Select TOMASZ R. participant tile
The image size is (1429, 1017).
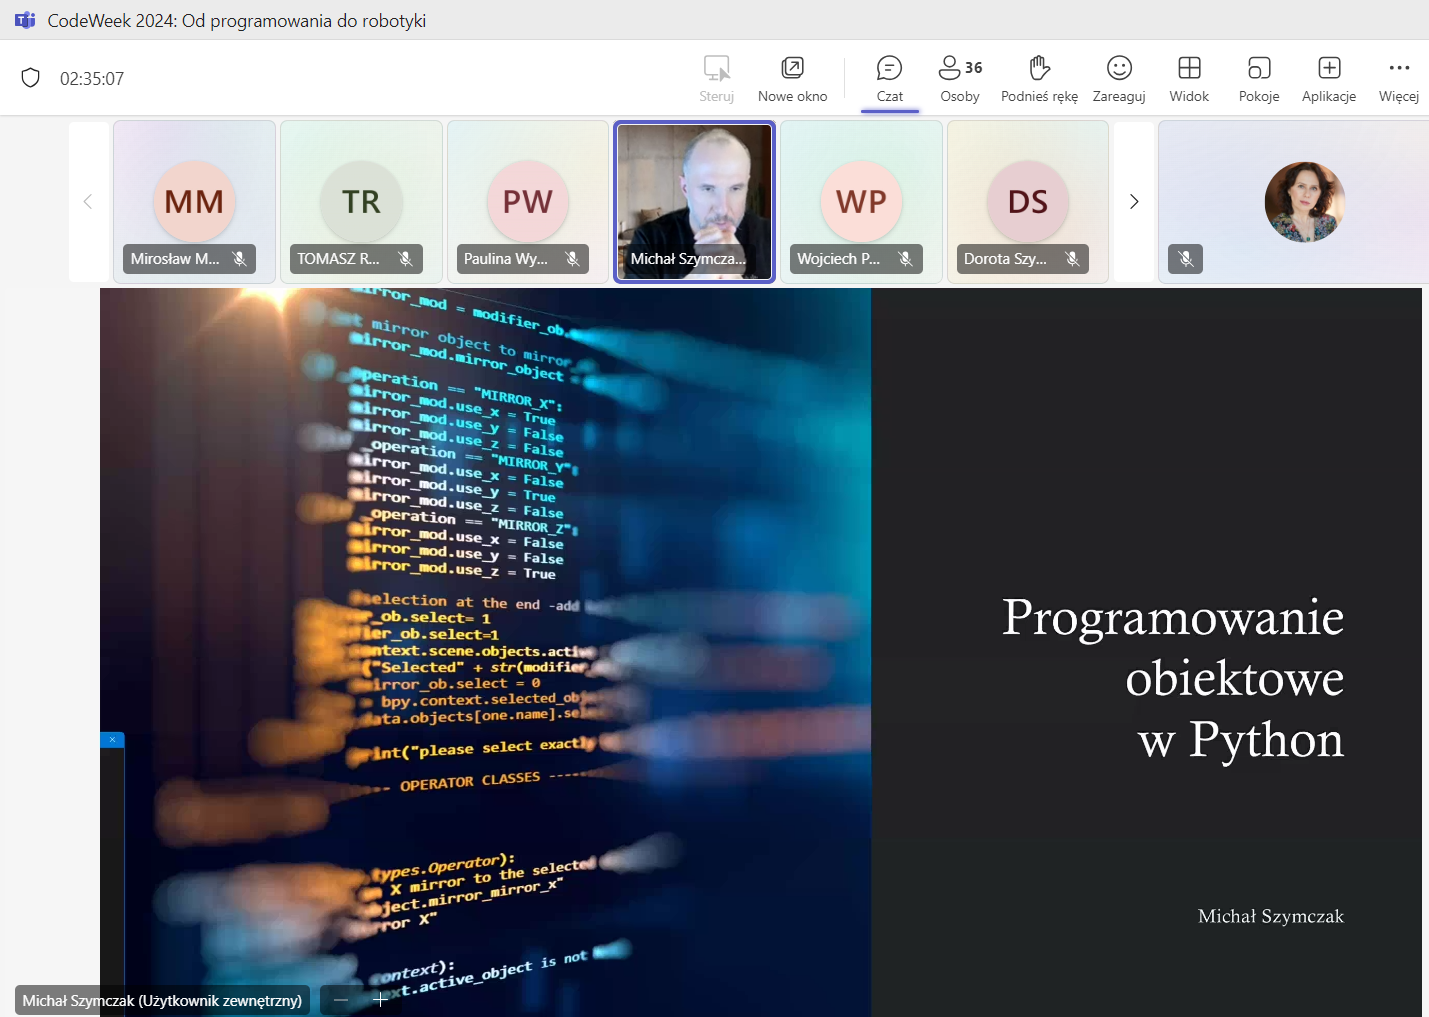click(361, 202)
